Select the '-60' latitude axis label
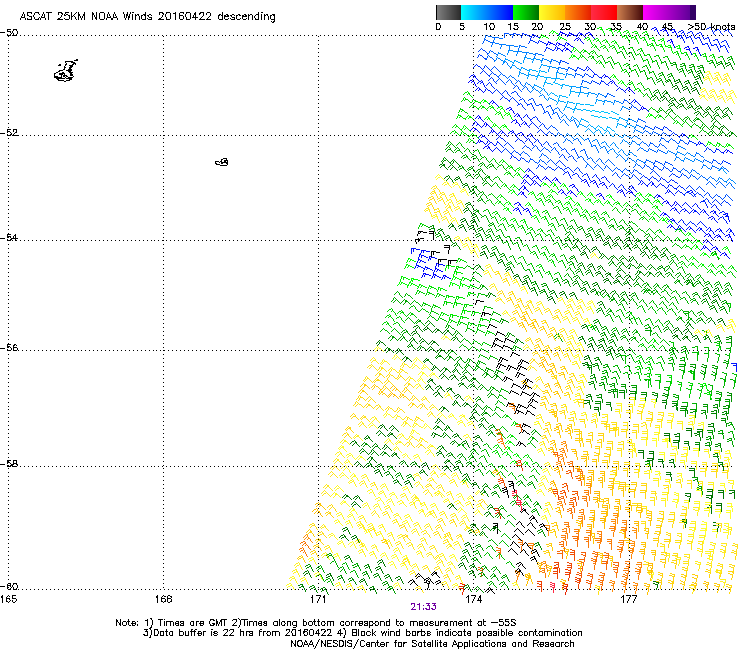 9,586
